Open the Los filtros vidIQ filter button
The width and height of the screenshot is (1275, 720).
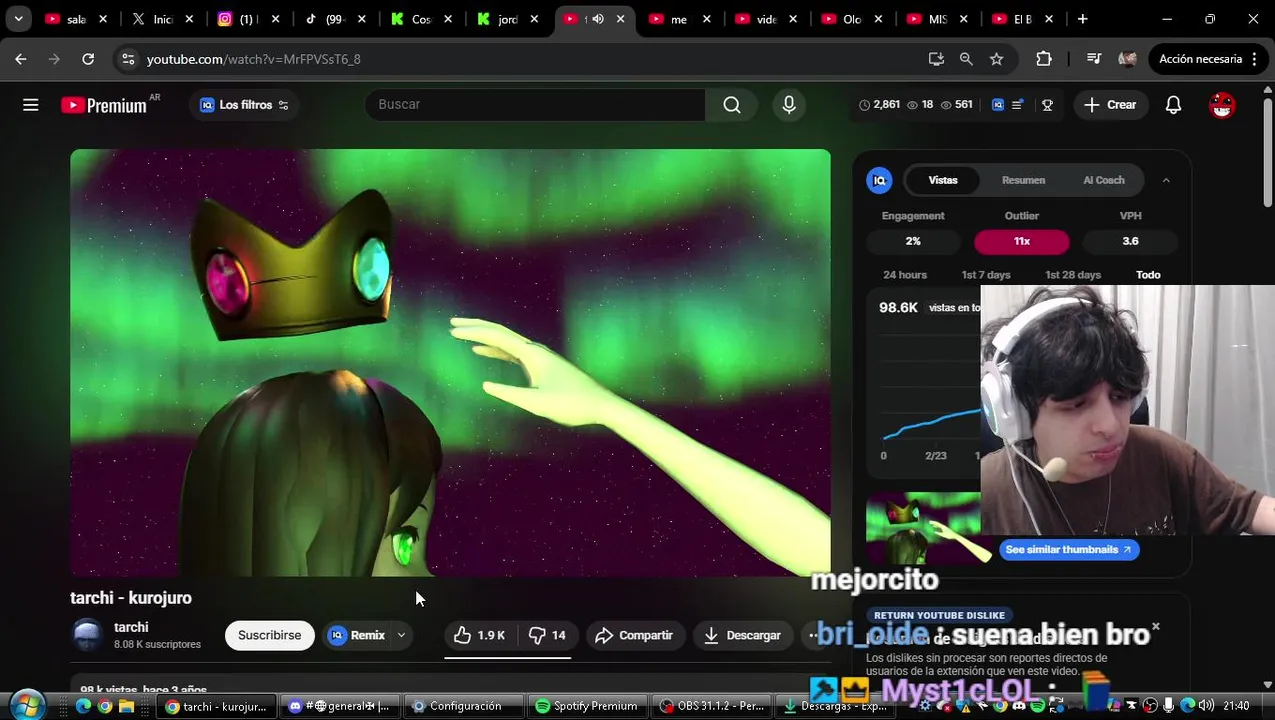point(245,105)
